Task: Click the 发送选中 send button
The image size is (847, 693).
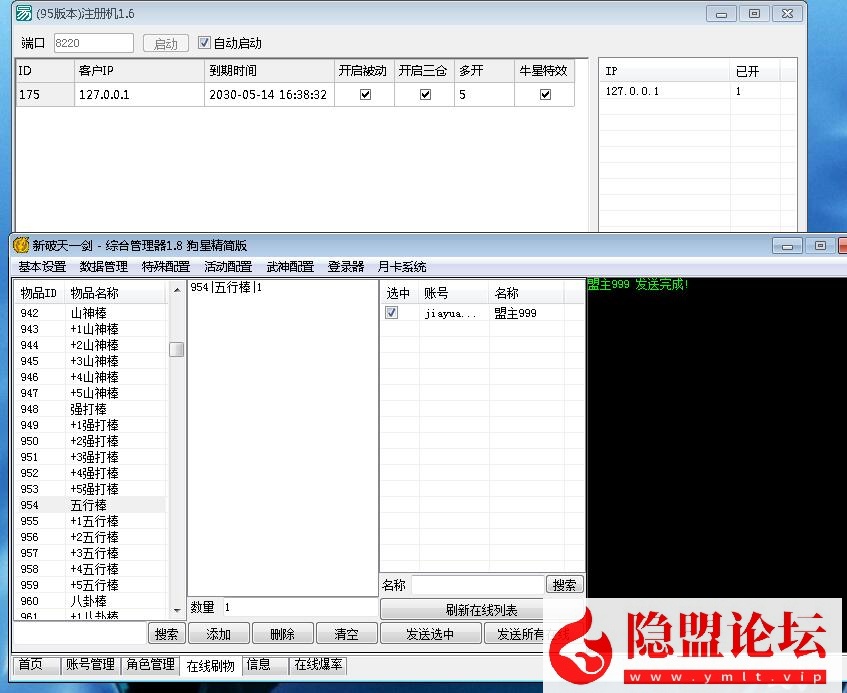Action: click(430, 633)
